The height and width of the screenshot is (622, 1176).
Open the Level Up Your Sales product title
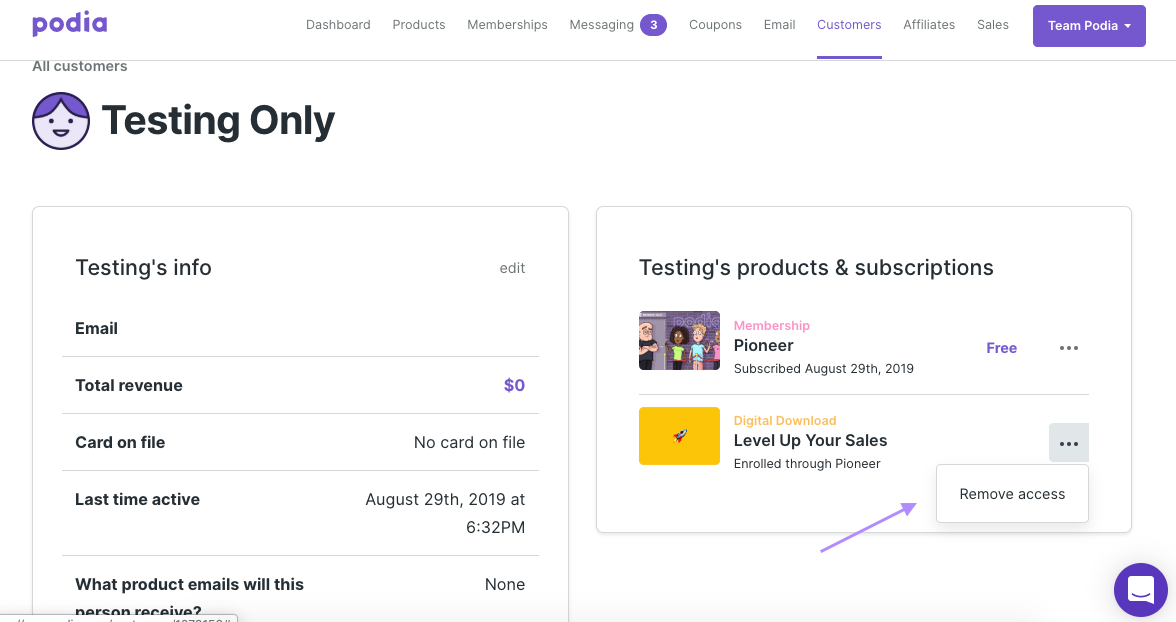pos(810,440)
